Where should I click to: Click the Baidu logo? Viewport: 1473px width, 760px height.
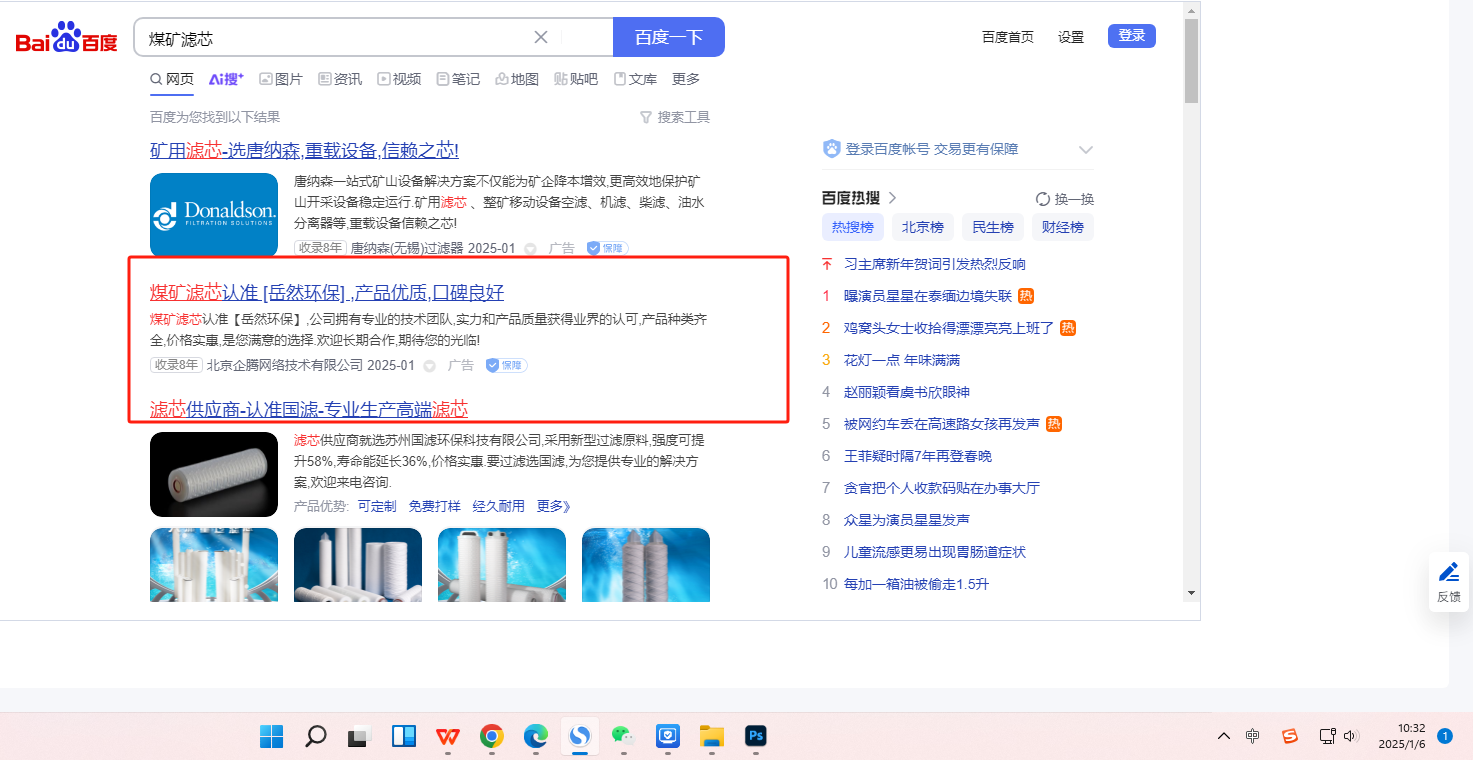[x=66, y=38]
